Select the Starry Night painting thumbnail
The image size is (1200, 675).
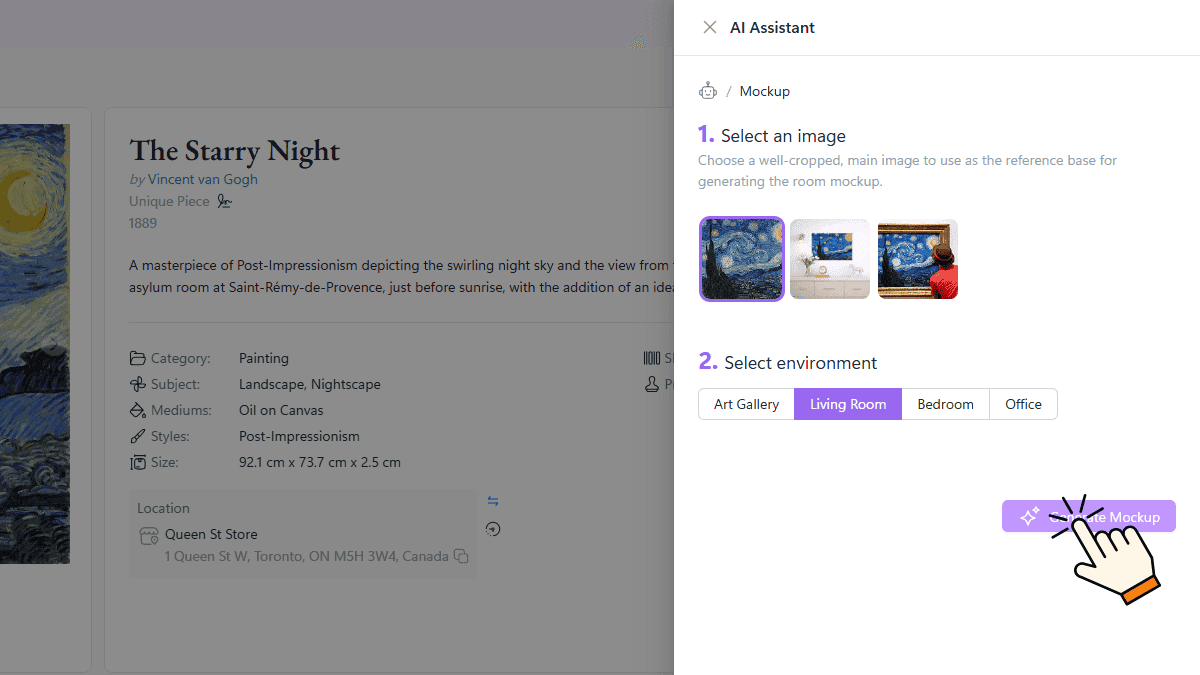click(742, 259)
